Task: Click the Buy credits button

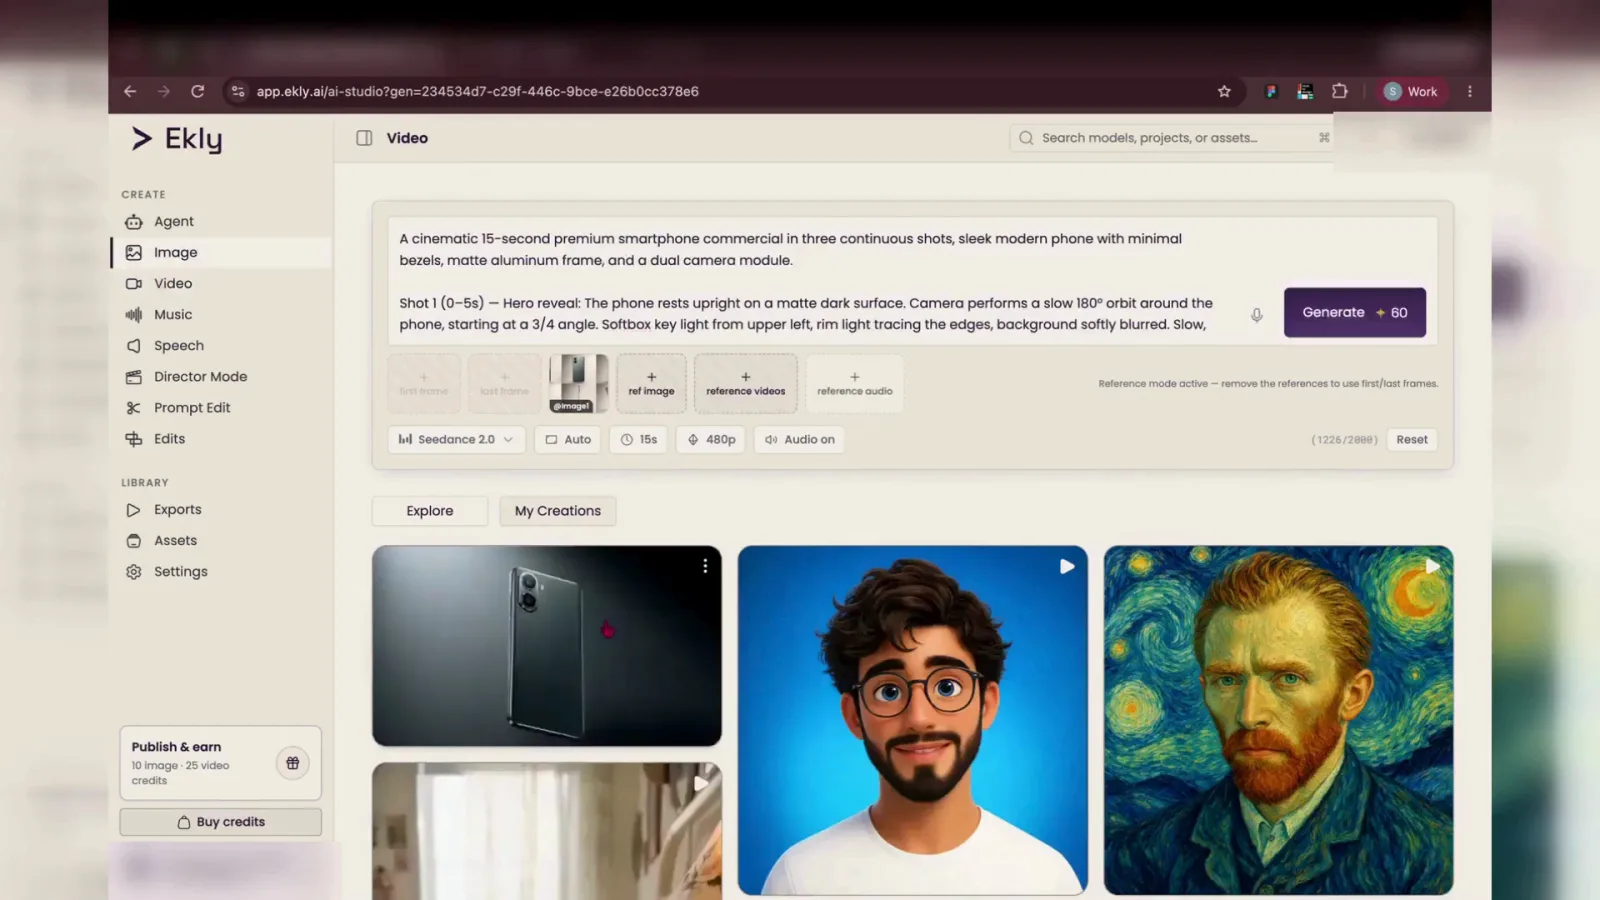Action: (x=221, y=822)
